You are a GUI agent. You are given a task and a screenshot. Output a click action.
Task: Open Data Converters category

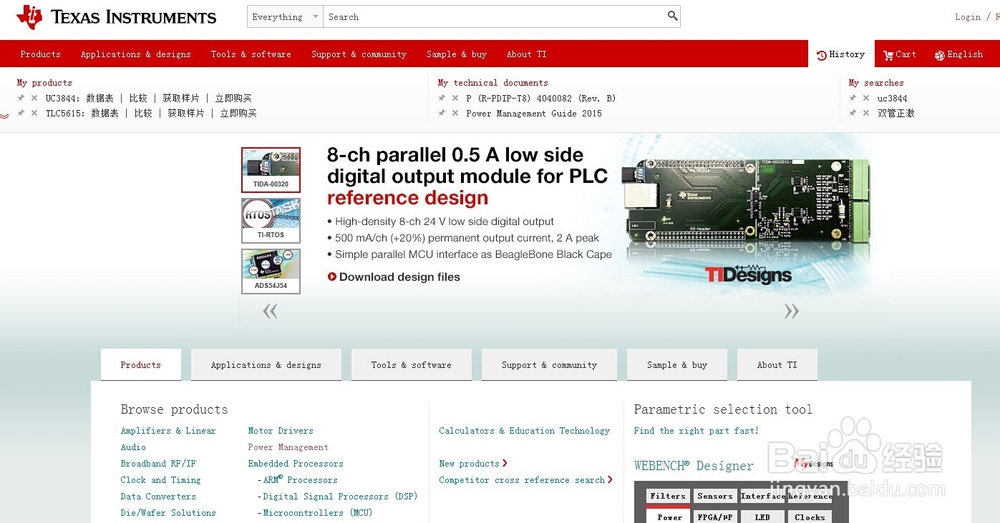158,497
